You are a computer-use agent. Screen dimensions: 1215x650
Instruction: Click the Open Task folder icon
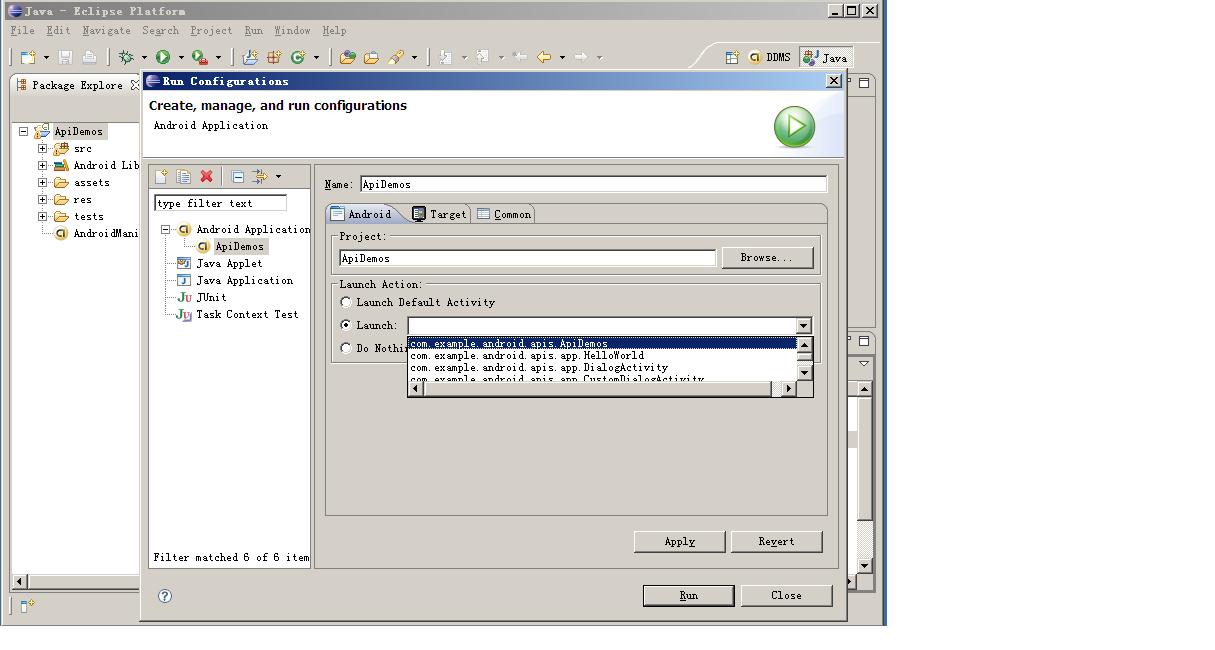coord(371,58)
